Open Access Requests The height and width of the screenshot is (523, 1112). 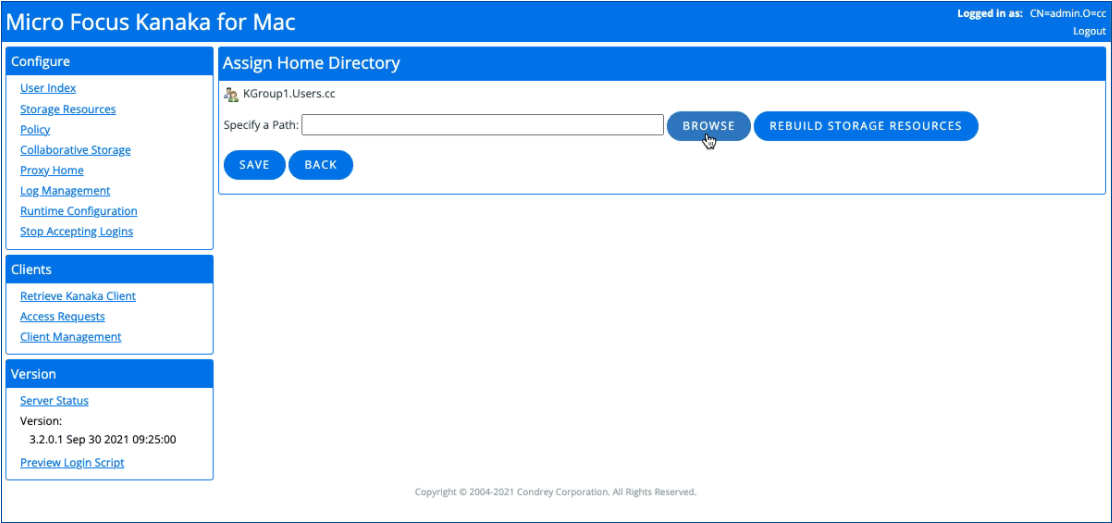click(x=62, y=316)
